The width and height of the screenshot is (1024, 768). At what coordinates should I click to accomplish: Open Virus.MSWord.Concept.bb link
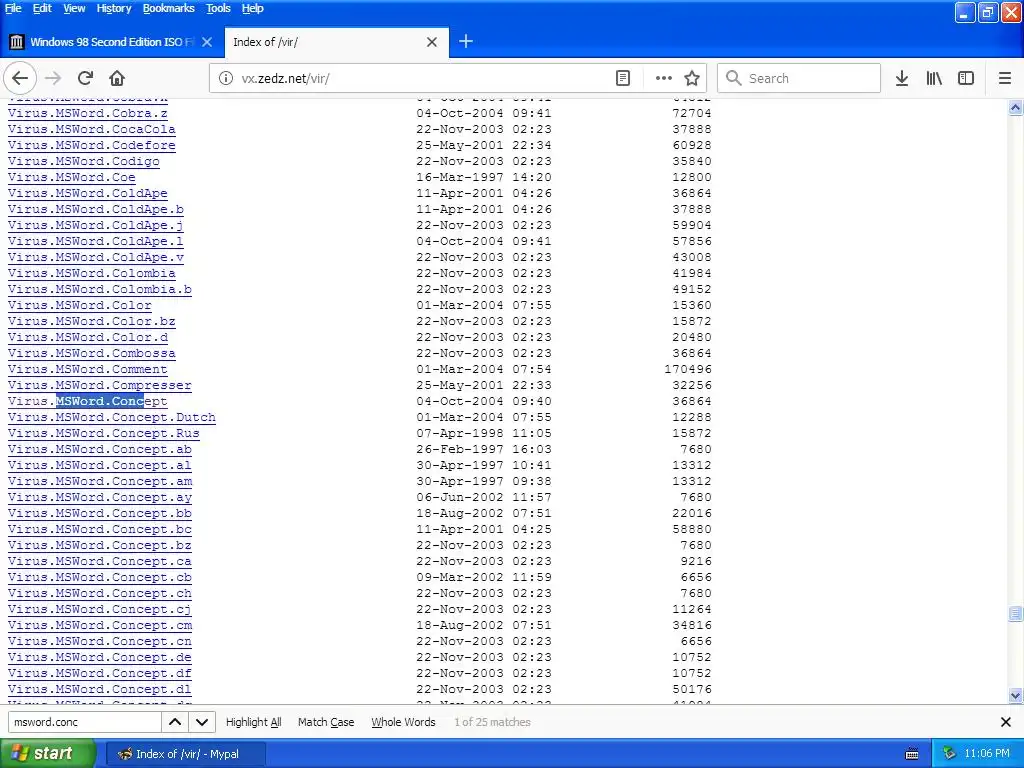click(100, 513)
